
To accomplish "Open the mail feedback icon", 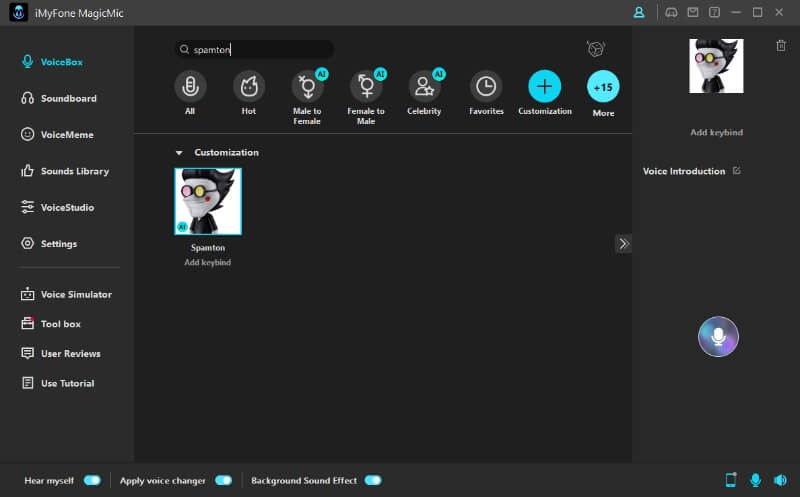I will 692,12.
